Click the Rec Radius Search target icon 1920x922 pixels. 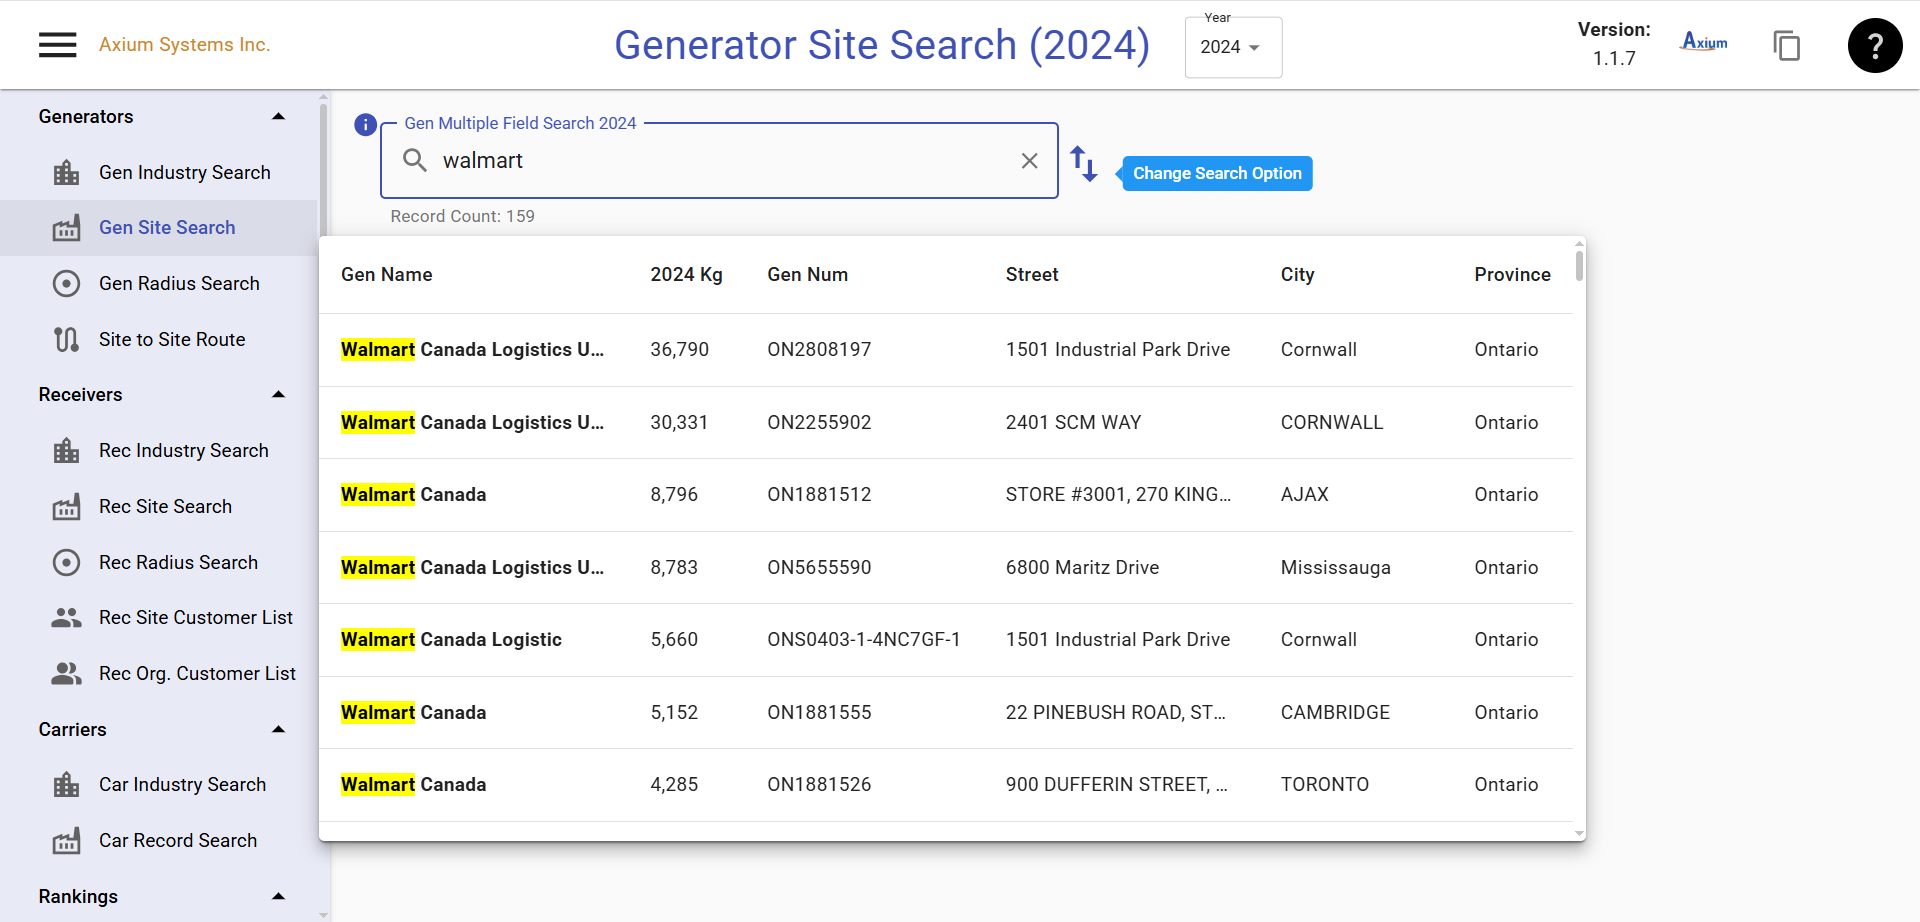(x=66, y=563)
